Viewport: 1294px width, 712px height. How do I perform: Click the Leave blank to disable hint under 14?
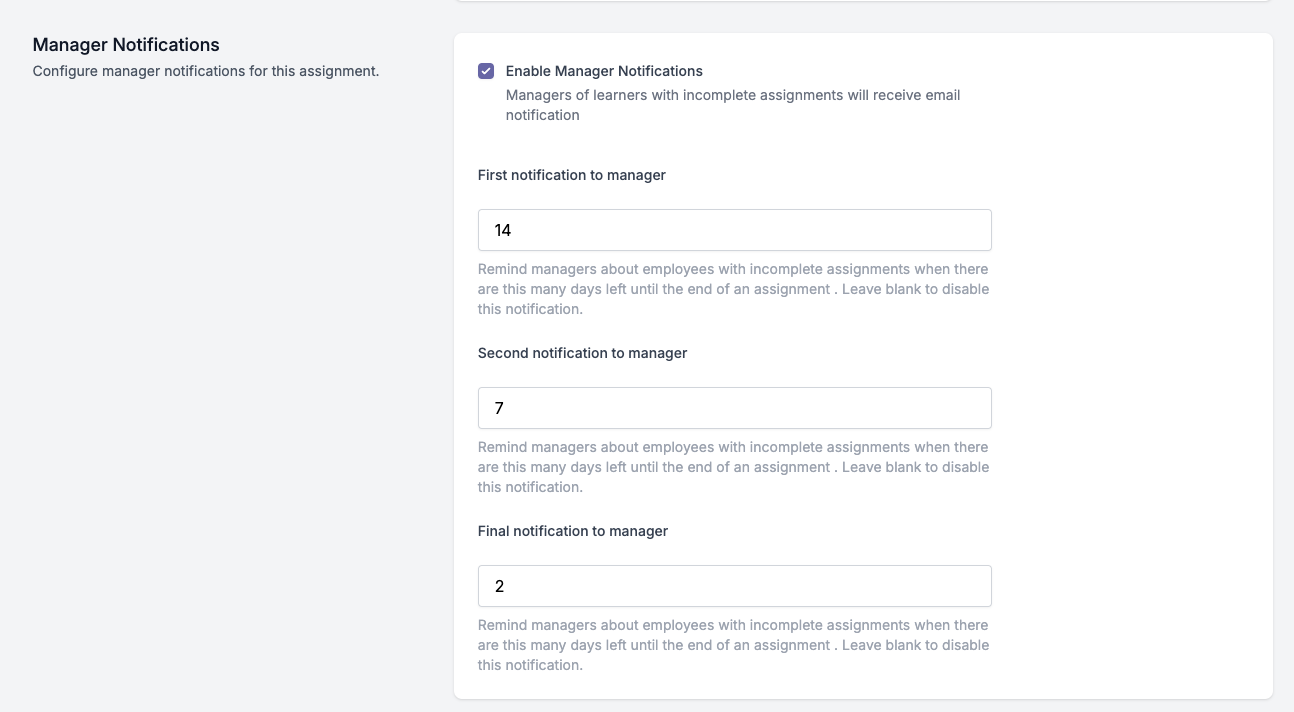[x=733, y=289]
